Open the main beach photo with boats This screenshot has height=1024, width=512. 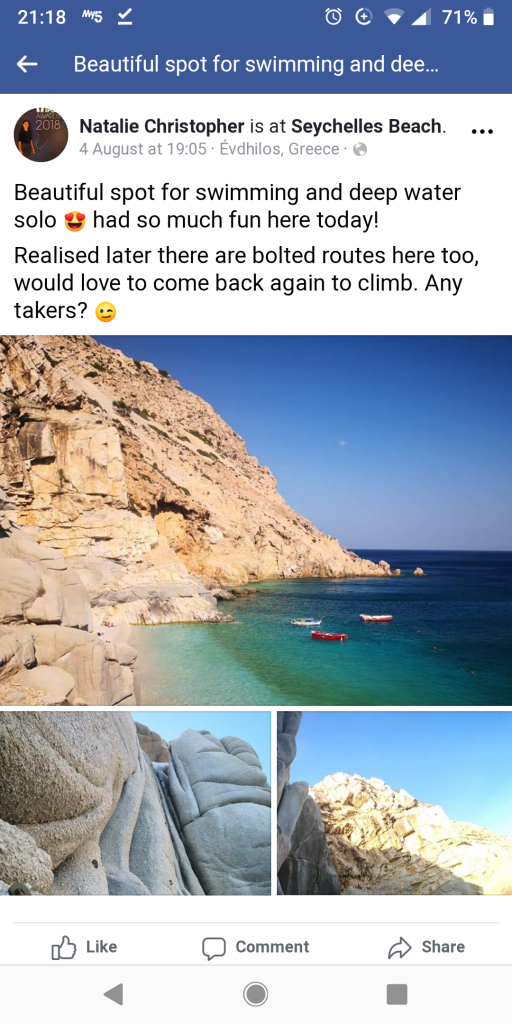(x=256, y=520)
